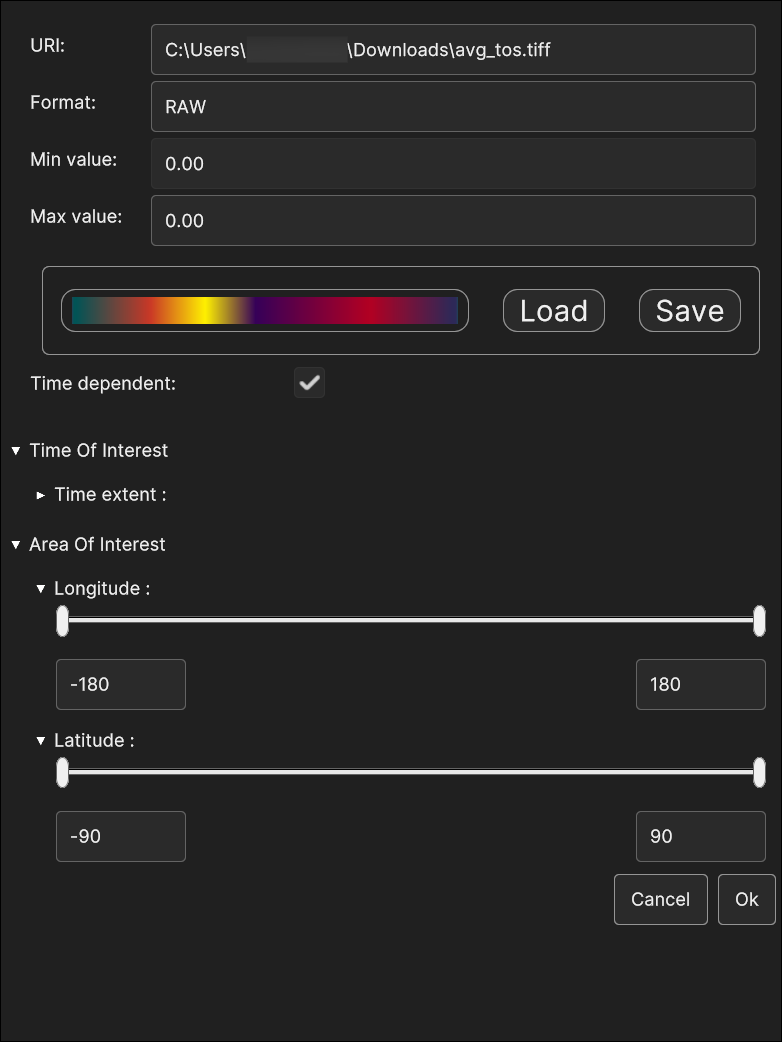782x1042 pixels.
Task: Click the color gradient bar
Action: pos(265,311)
